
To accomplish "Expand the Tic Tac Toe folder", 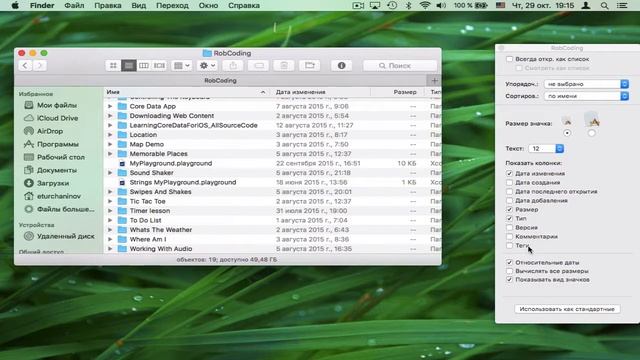I will [x=110, y=201].
